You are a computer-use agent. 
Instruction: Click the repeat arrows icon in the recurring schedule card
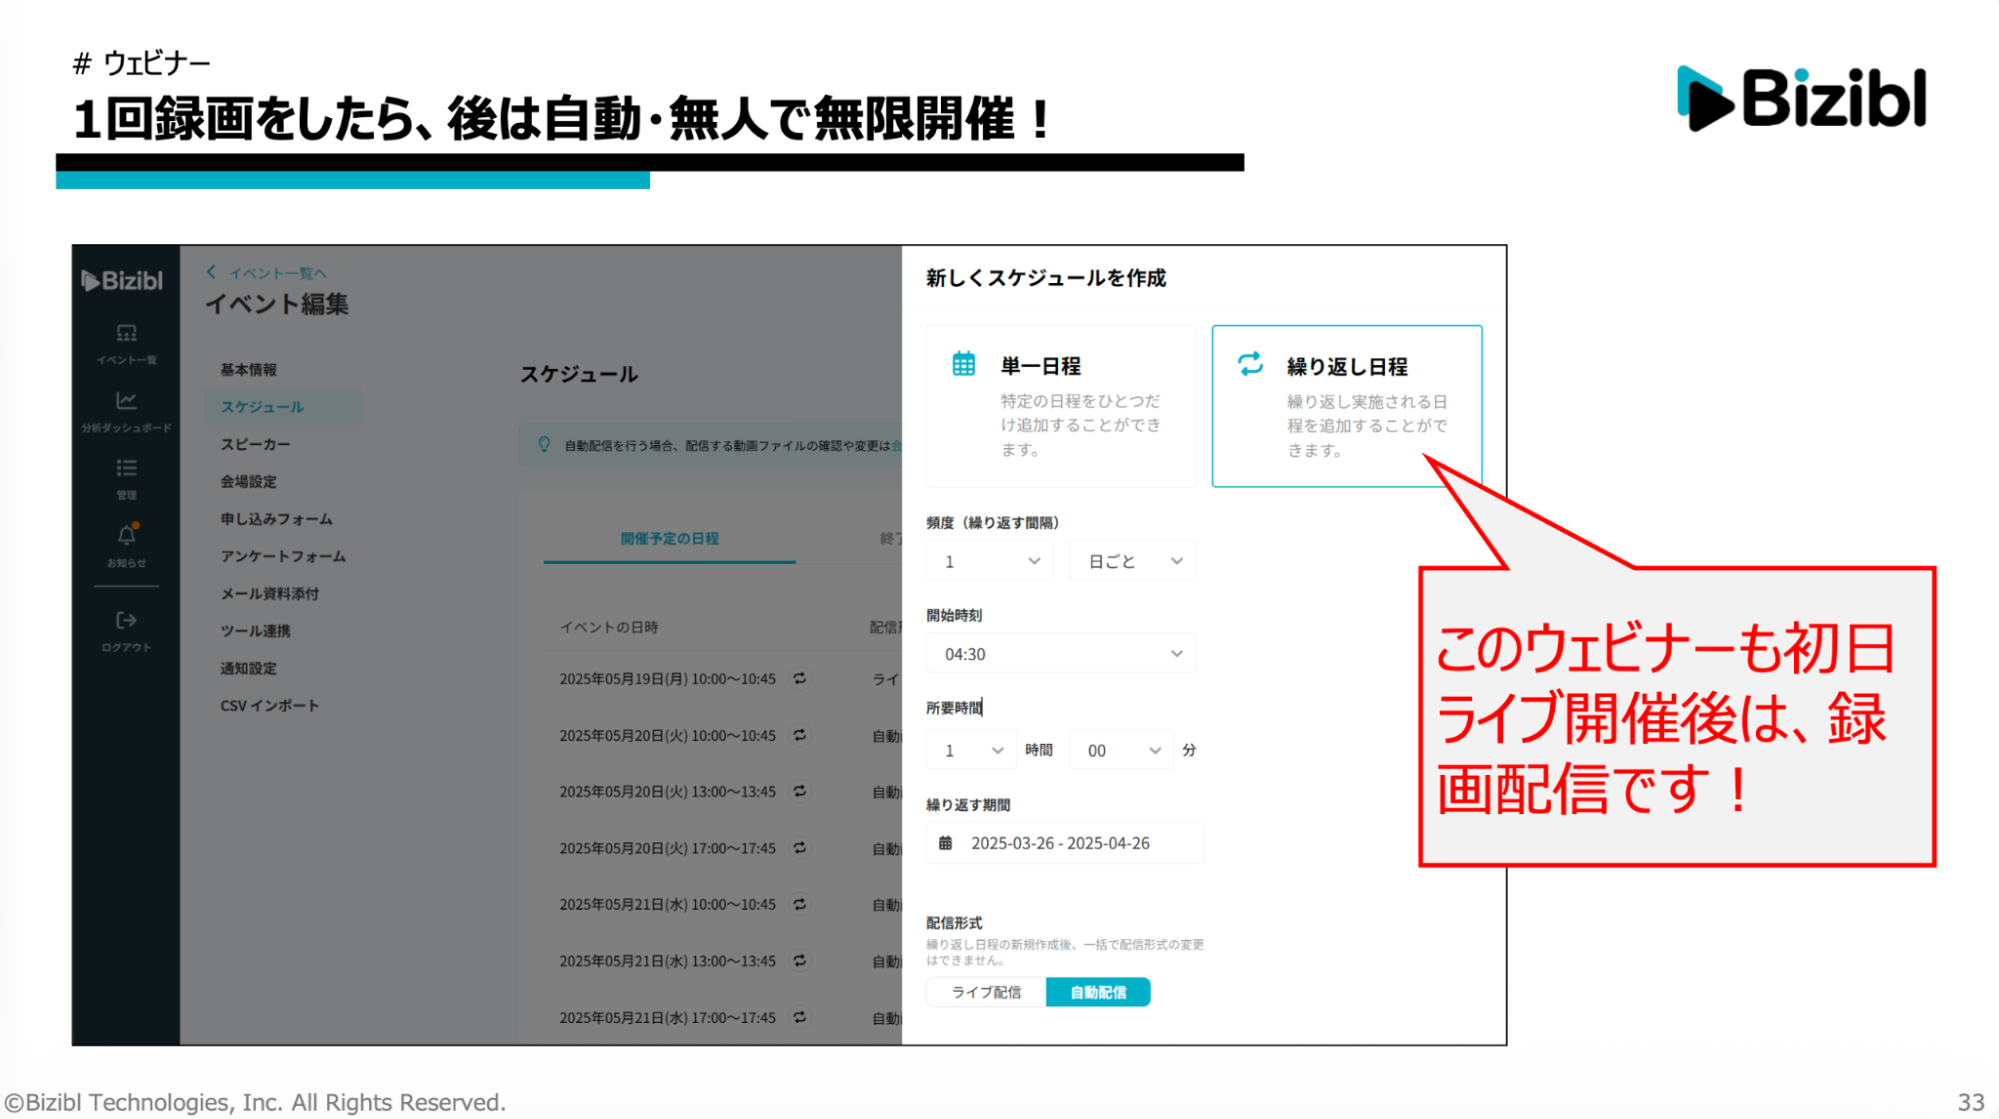click(1250, 364)
